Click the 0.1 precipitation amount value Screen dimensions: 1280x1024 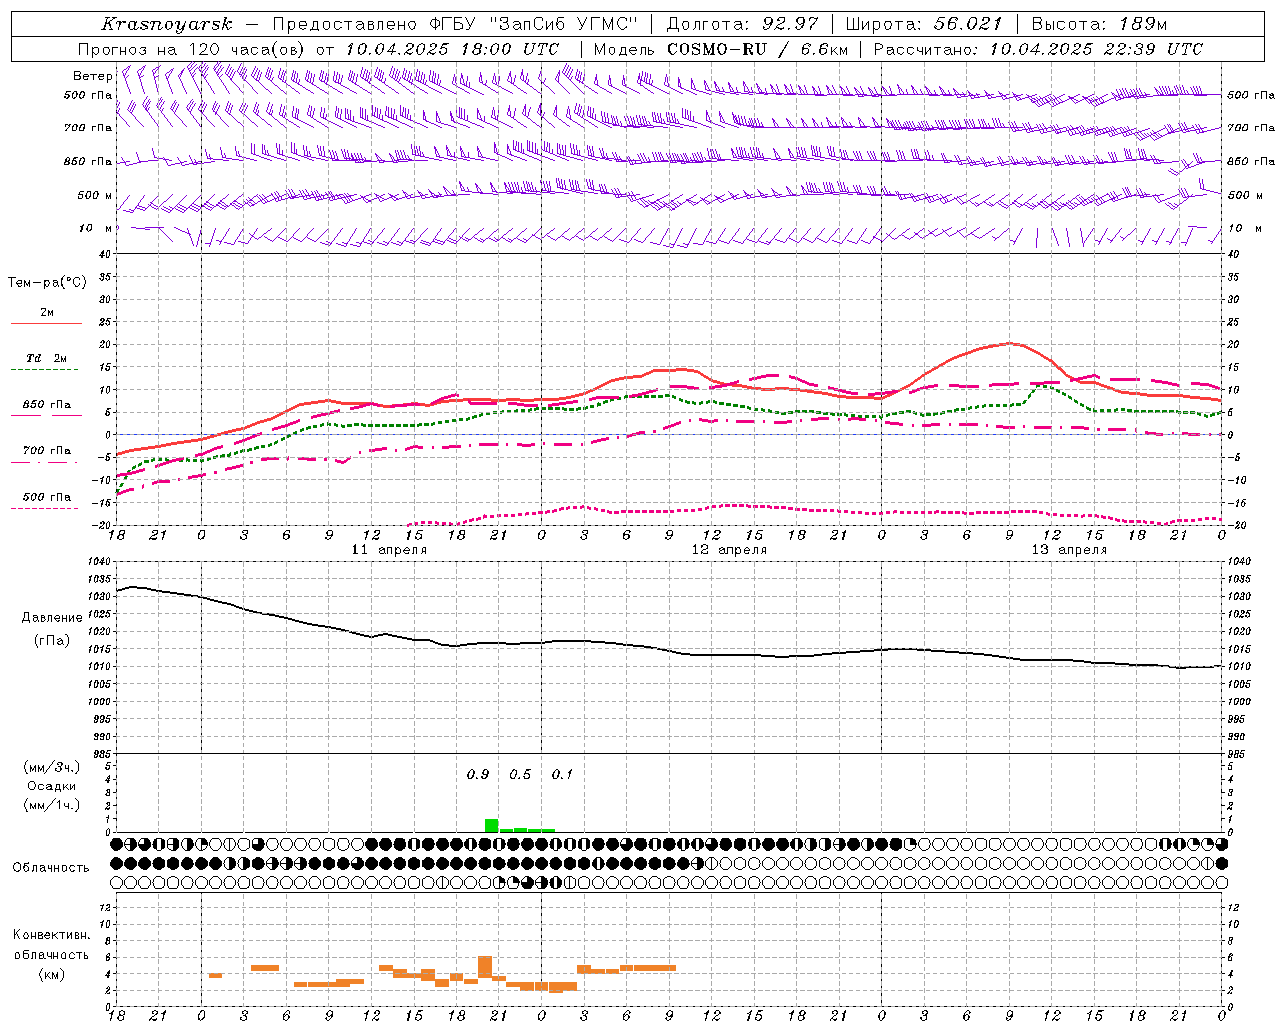[x=562, y=775]
